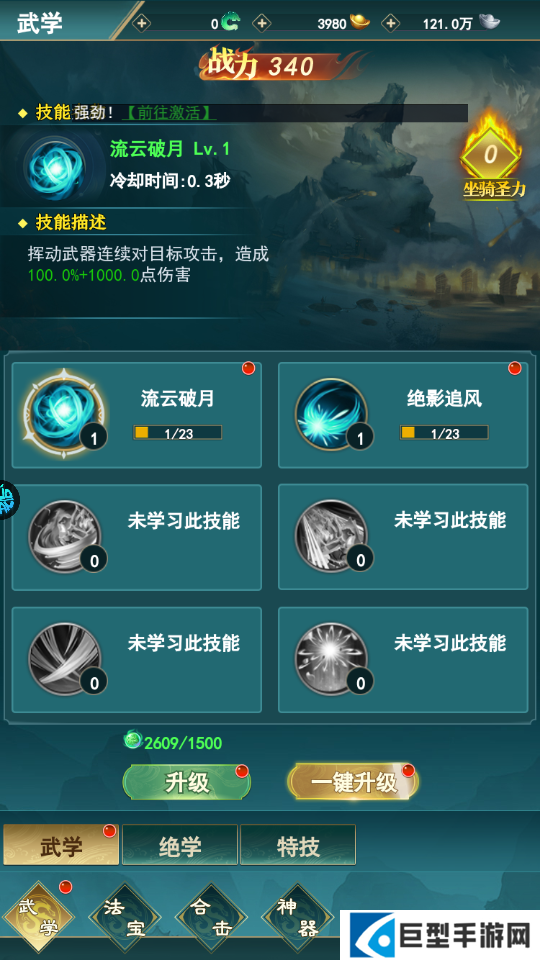This screenshot has width=540, height=960.
Task: Click the 一键升级 button
Action: [x=353, y=782]
